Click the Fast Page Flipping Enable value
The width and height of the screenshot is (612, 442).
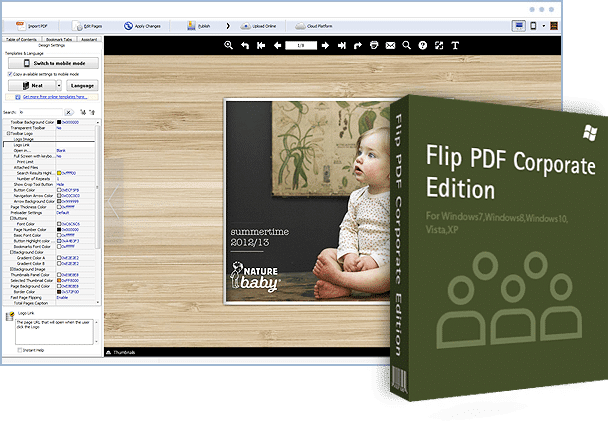(x=62, y=298)
